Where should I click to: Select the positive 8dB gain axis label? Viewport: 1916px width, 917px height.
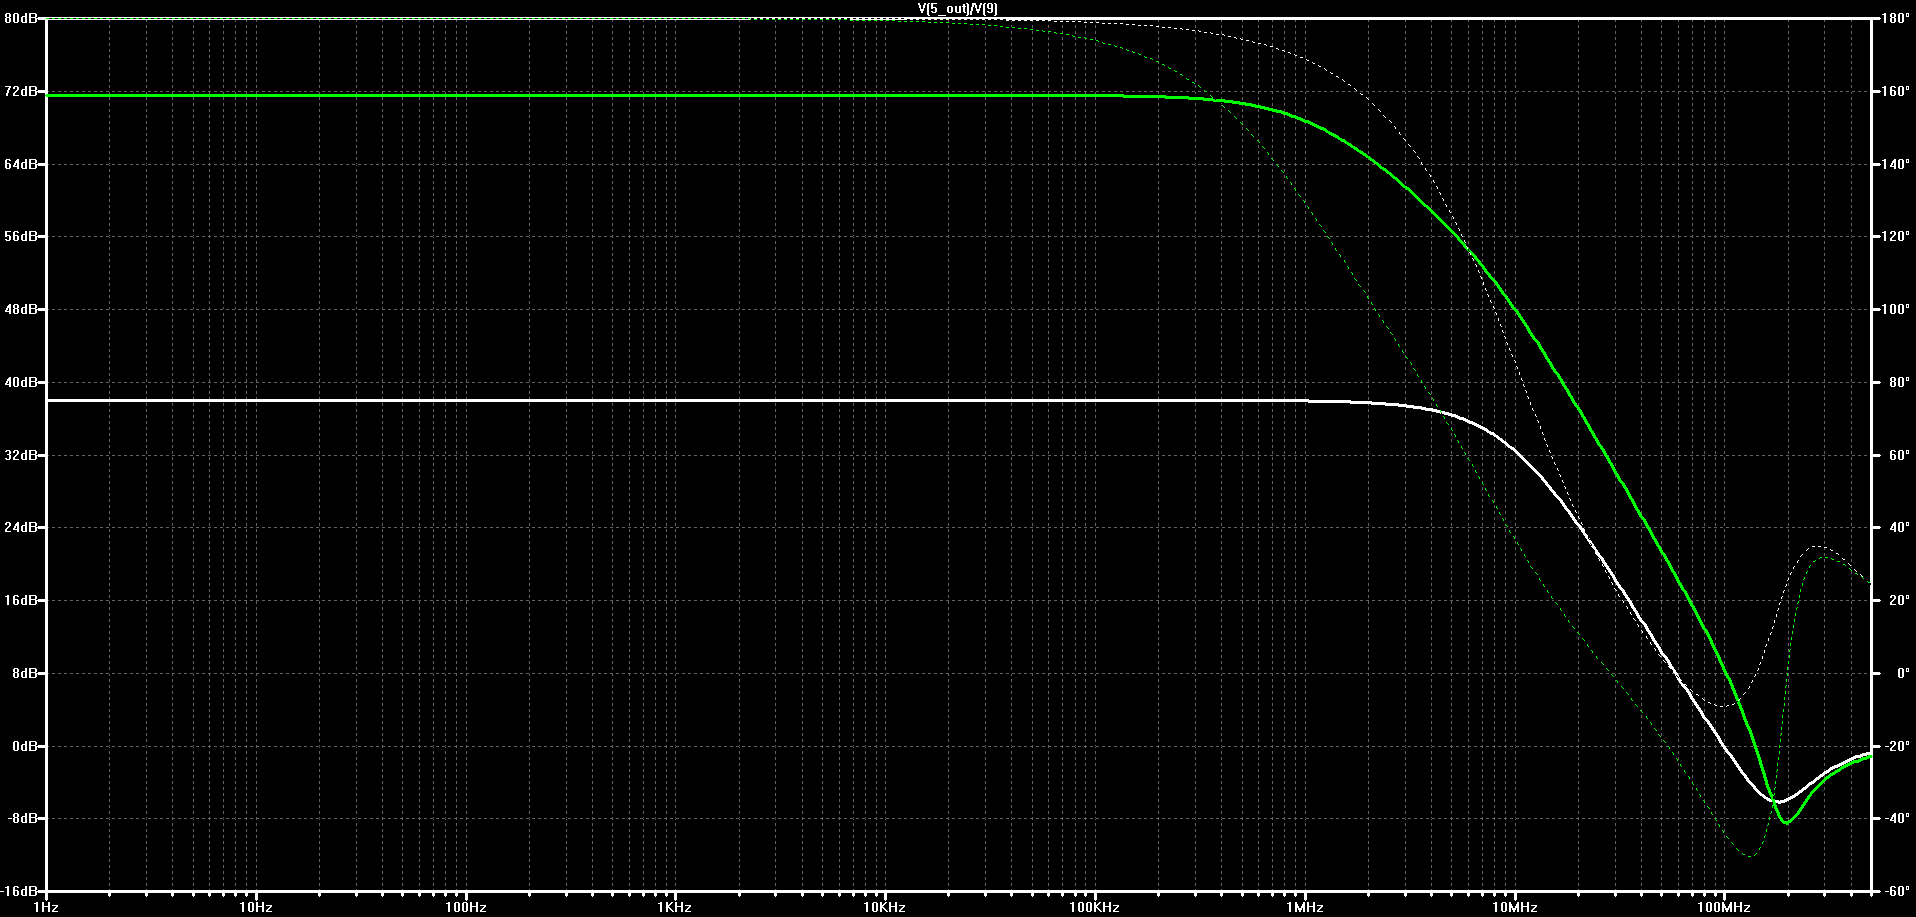click(24, 673)
